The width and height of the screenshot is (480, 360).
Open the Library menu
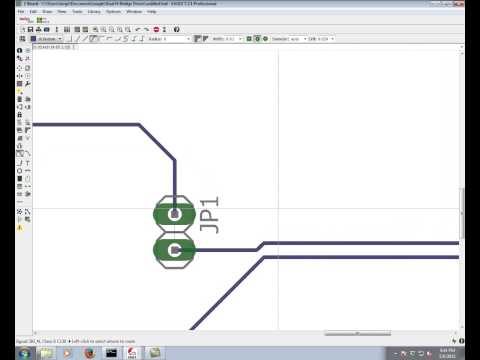pos(94,12)
